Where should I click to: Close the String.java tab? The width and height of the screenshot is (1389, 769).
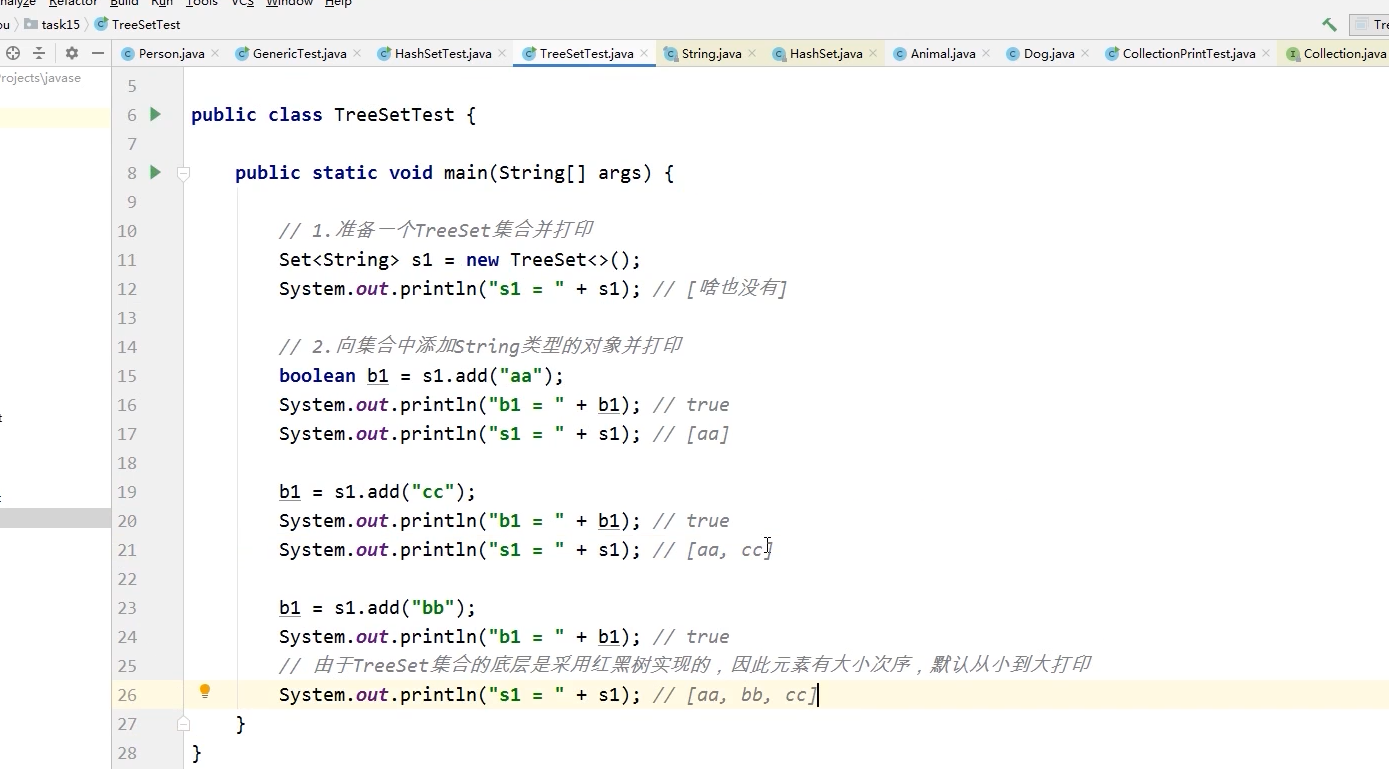pyautogui.click(x=752, y=53)
